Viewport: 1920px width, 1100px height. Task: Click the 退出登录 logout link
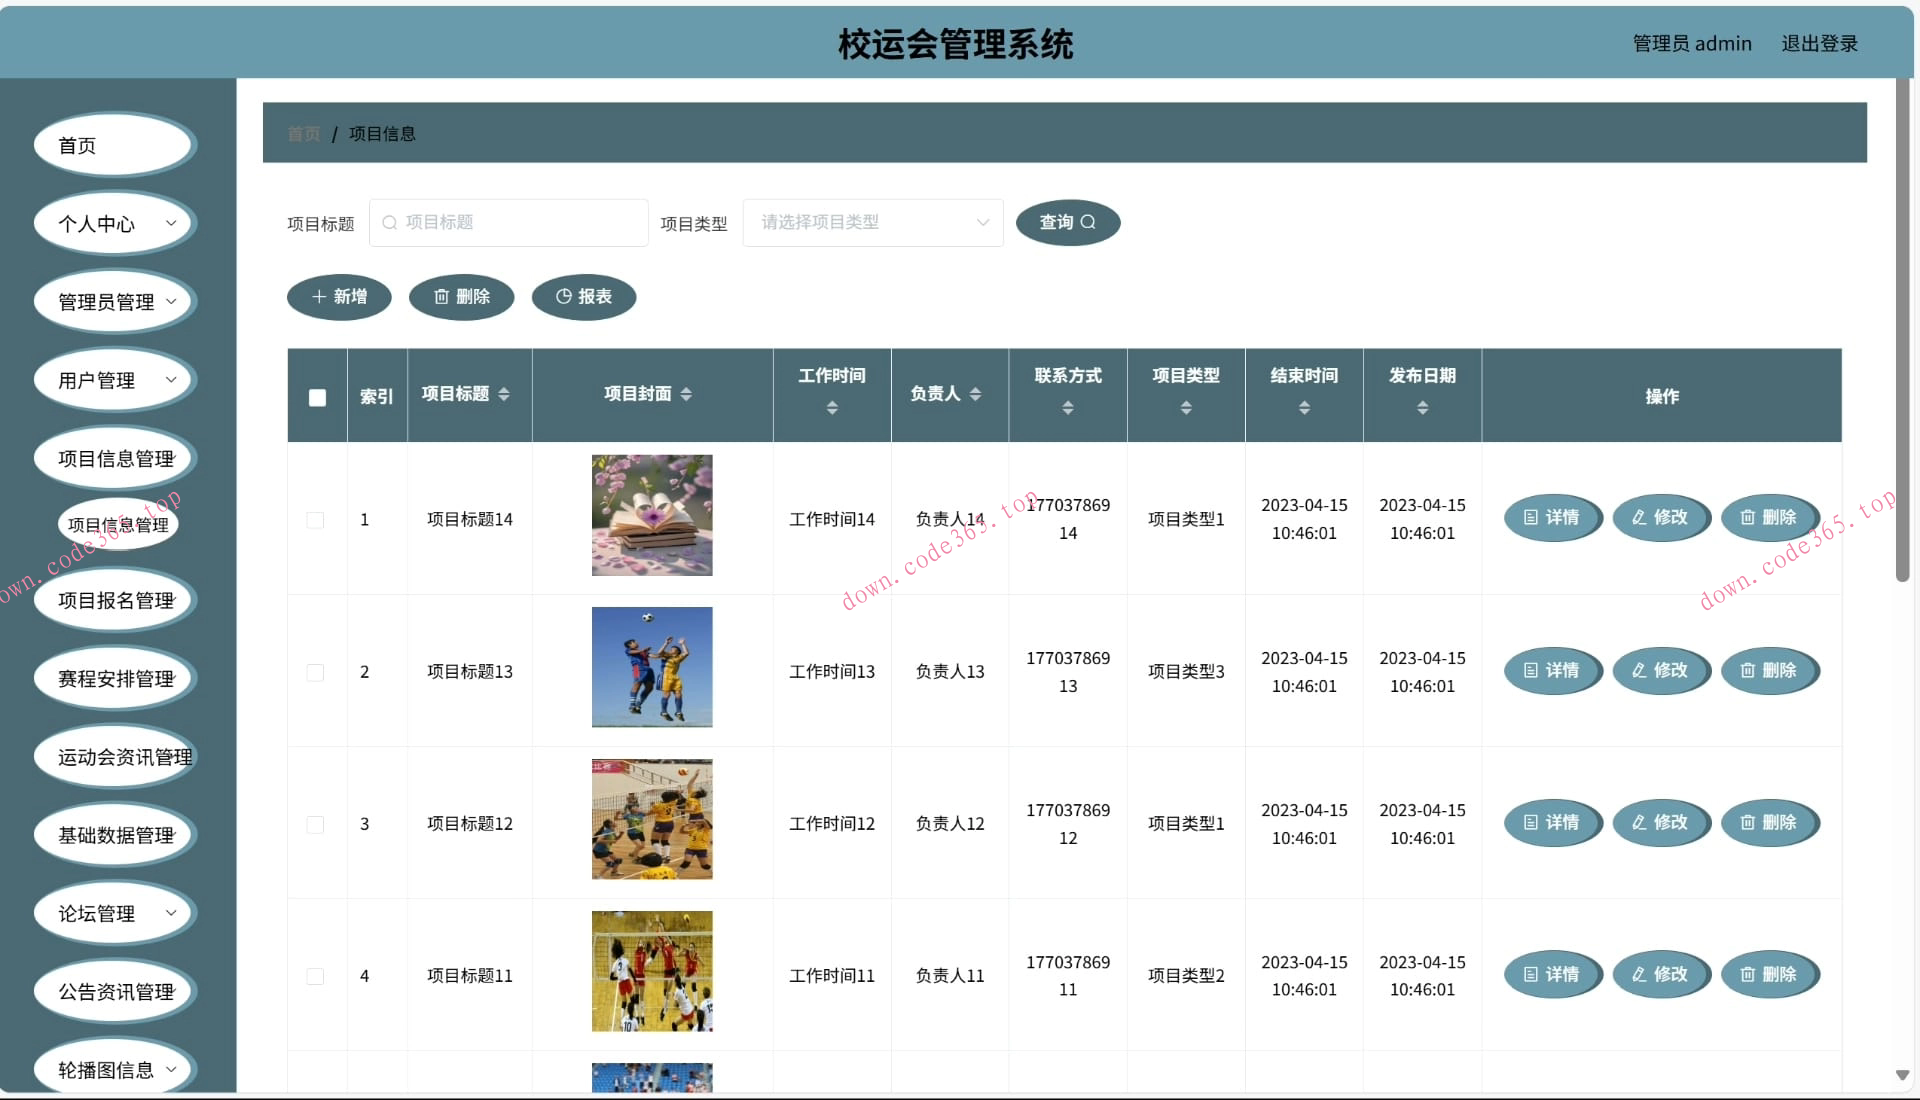pyautogui.click(x=1819, y=43)
